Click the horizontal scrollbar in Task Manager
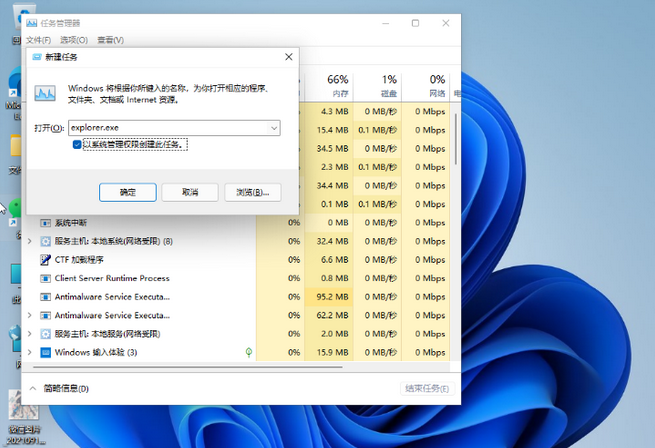655x448 pixels. pyautogui.click(x=188, y=367)
